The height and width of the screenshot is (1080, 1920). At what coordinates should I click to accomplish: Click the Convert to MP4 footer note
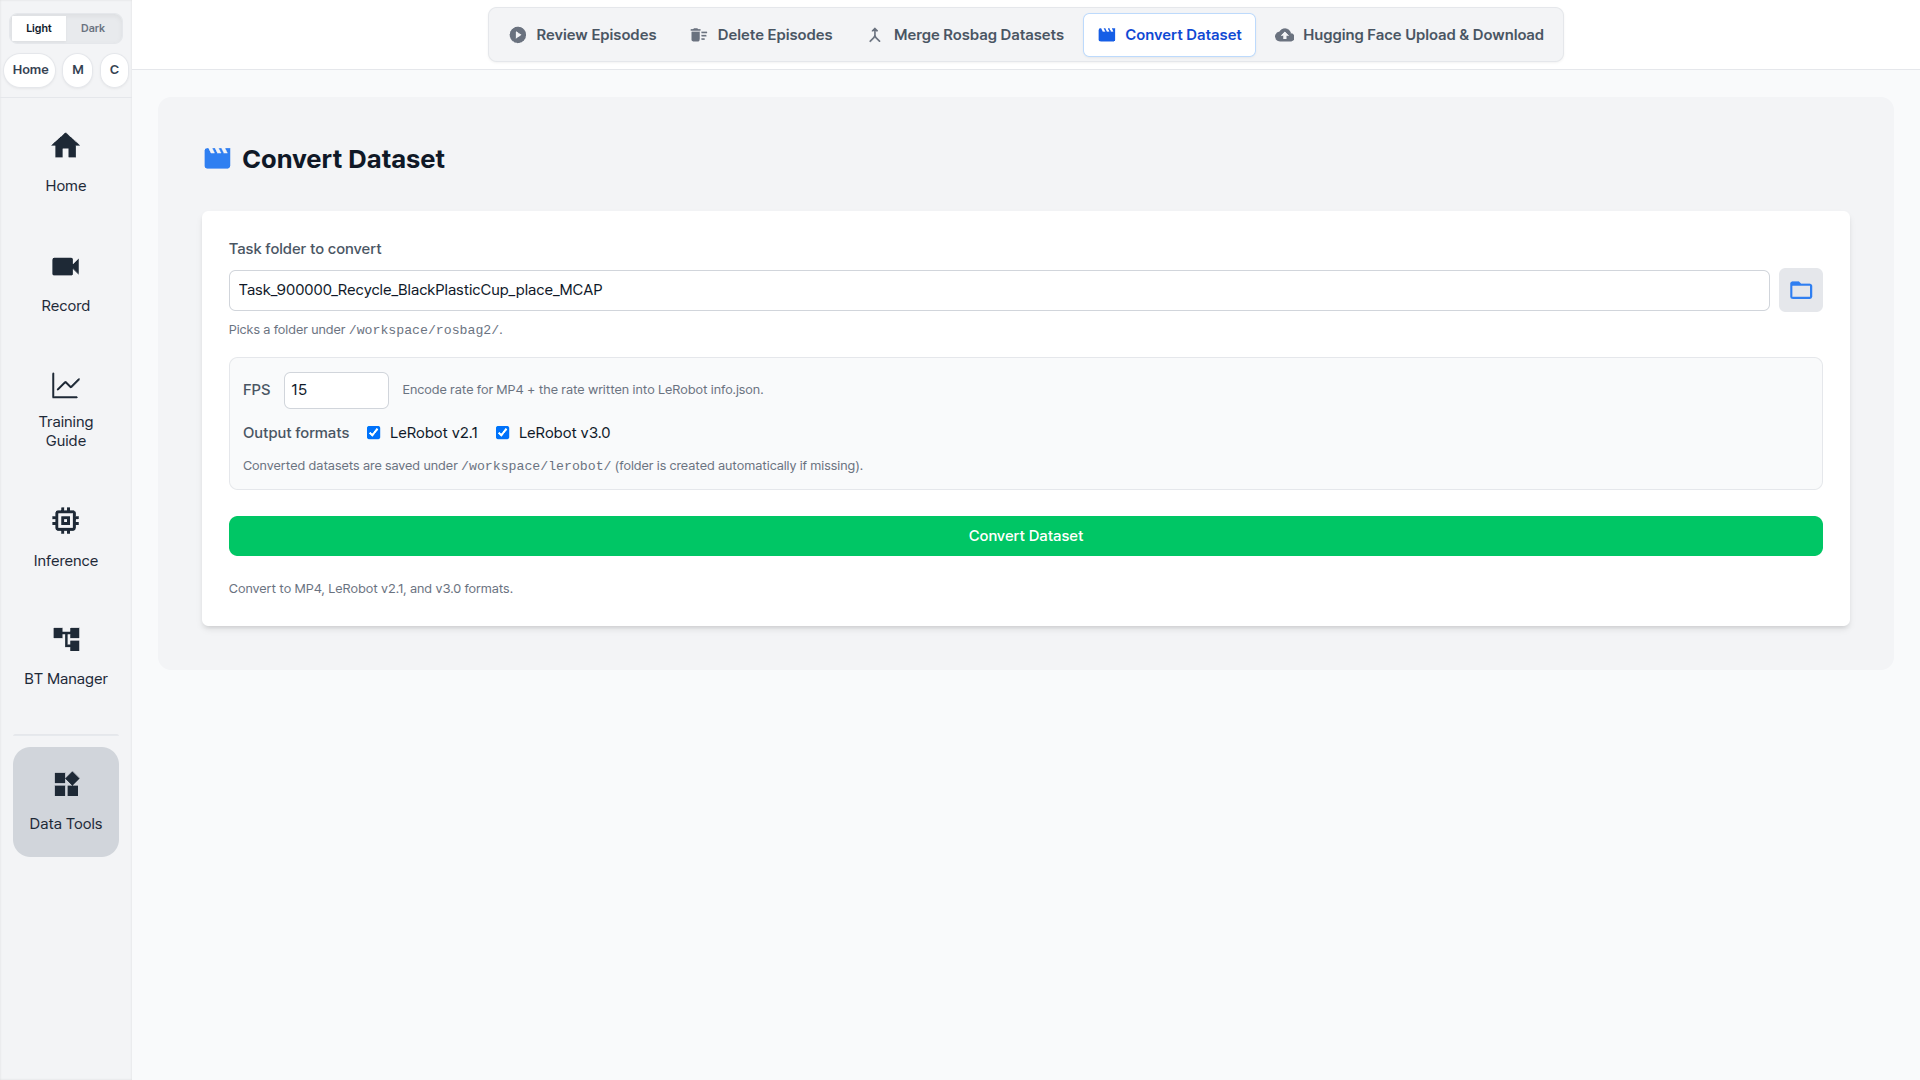click(x=371, y=589)
